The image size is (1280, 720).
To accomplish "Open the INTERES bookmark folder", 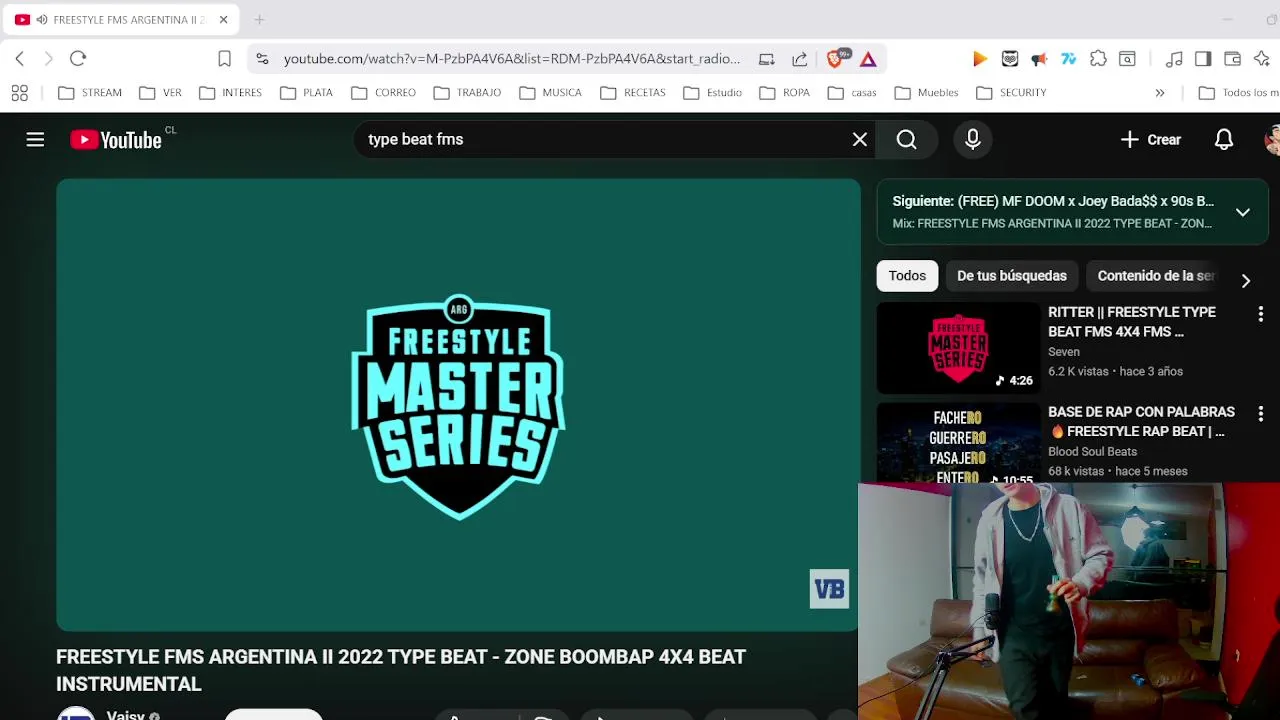I will pyautogui.click(x=230, y=93).
